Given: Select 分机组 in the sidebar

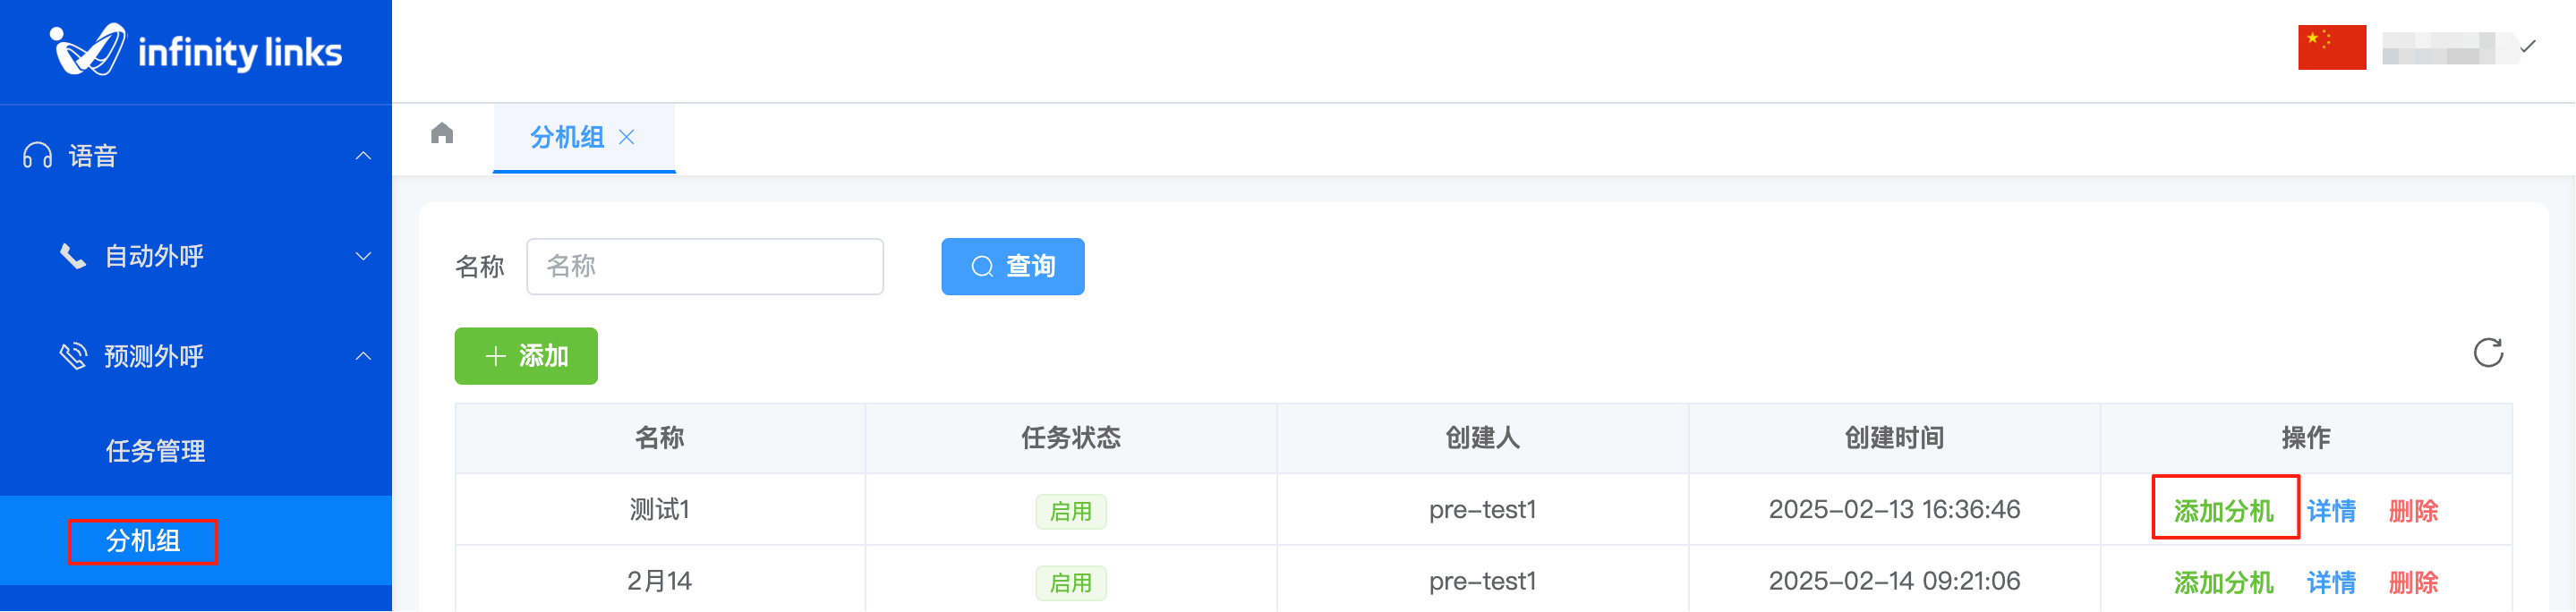Looking at the screenshot, I should click(143, 541).
